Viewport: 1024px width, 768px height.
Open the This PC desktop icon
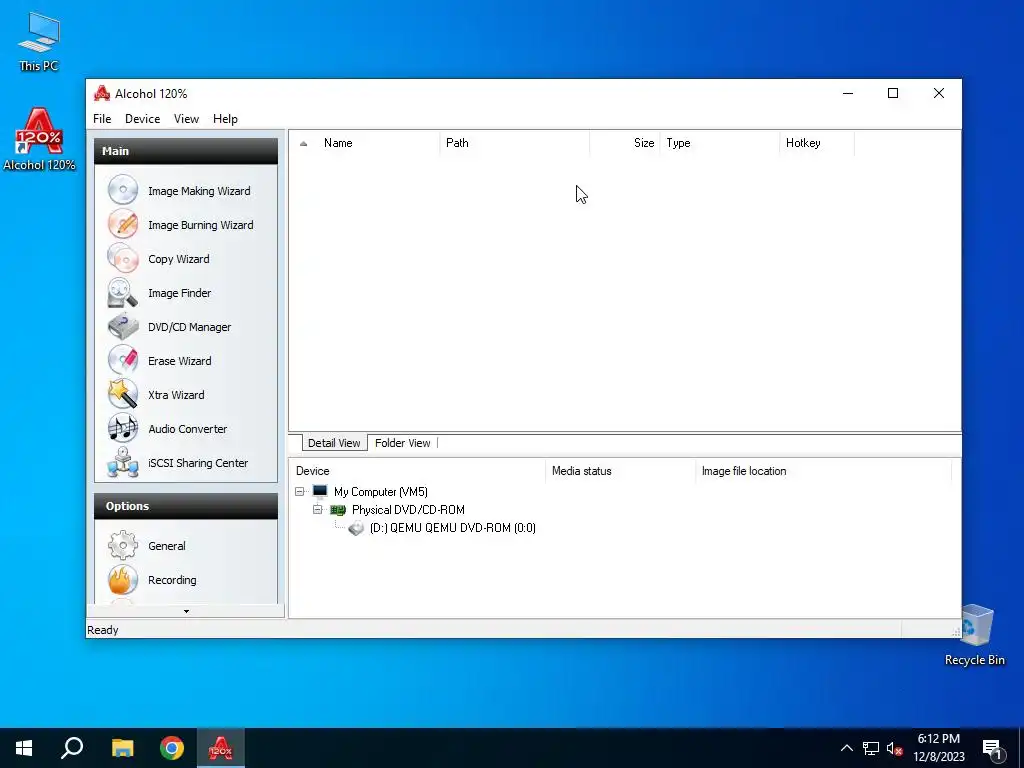pyautogui.click(x=39, y=42)
